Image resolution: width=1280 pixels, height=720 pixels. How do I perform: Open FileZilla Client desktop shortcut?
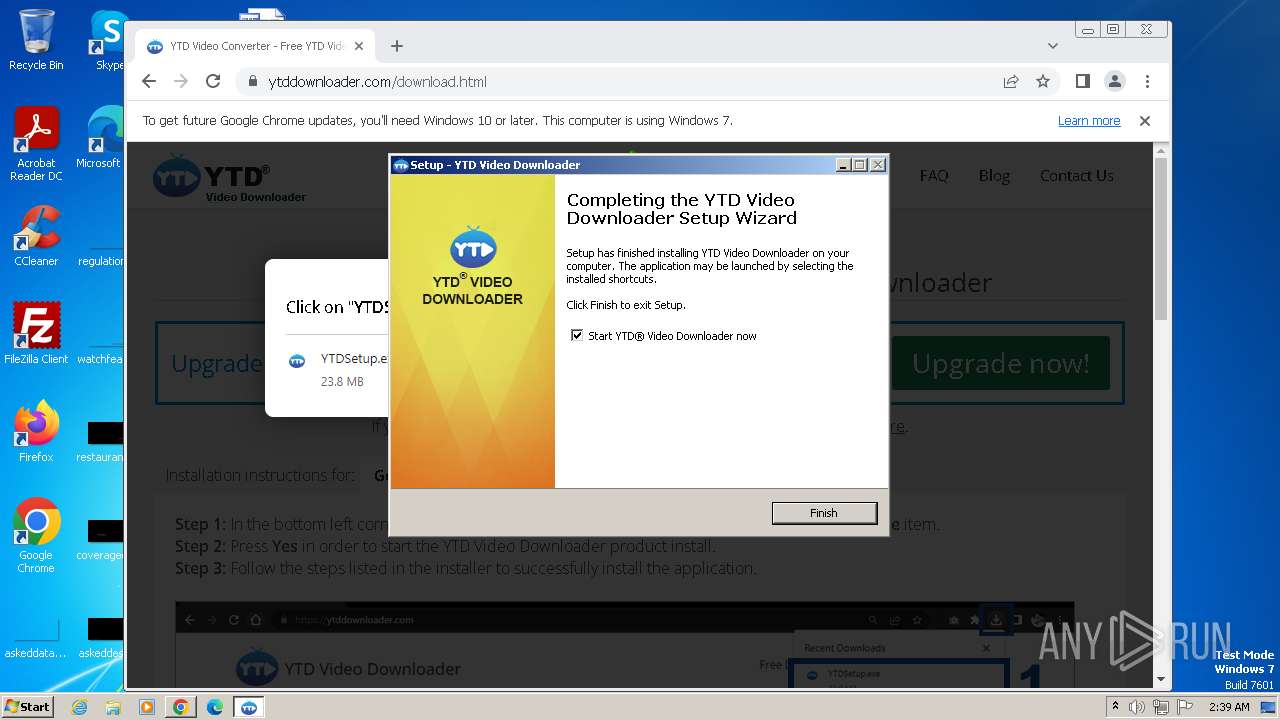pos(36,334)
